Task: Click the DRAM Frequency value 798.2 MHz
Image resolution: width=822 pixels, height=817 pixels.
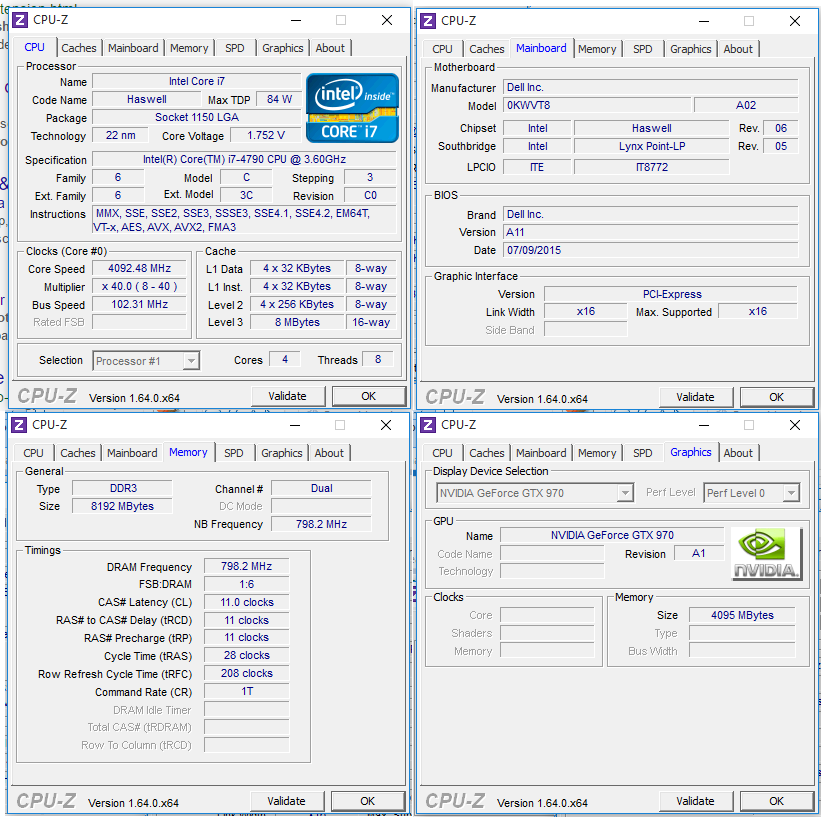Action: (246, 566)
